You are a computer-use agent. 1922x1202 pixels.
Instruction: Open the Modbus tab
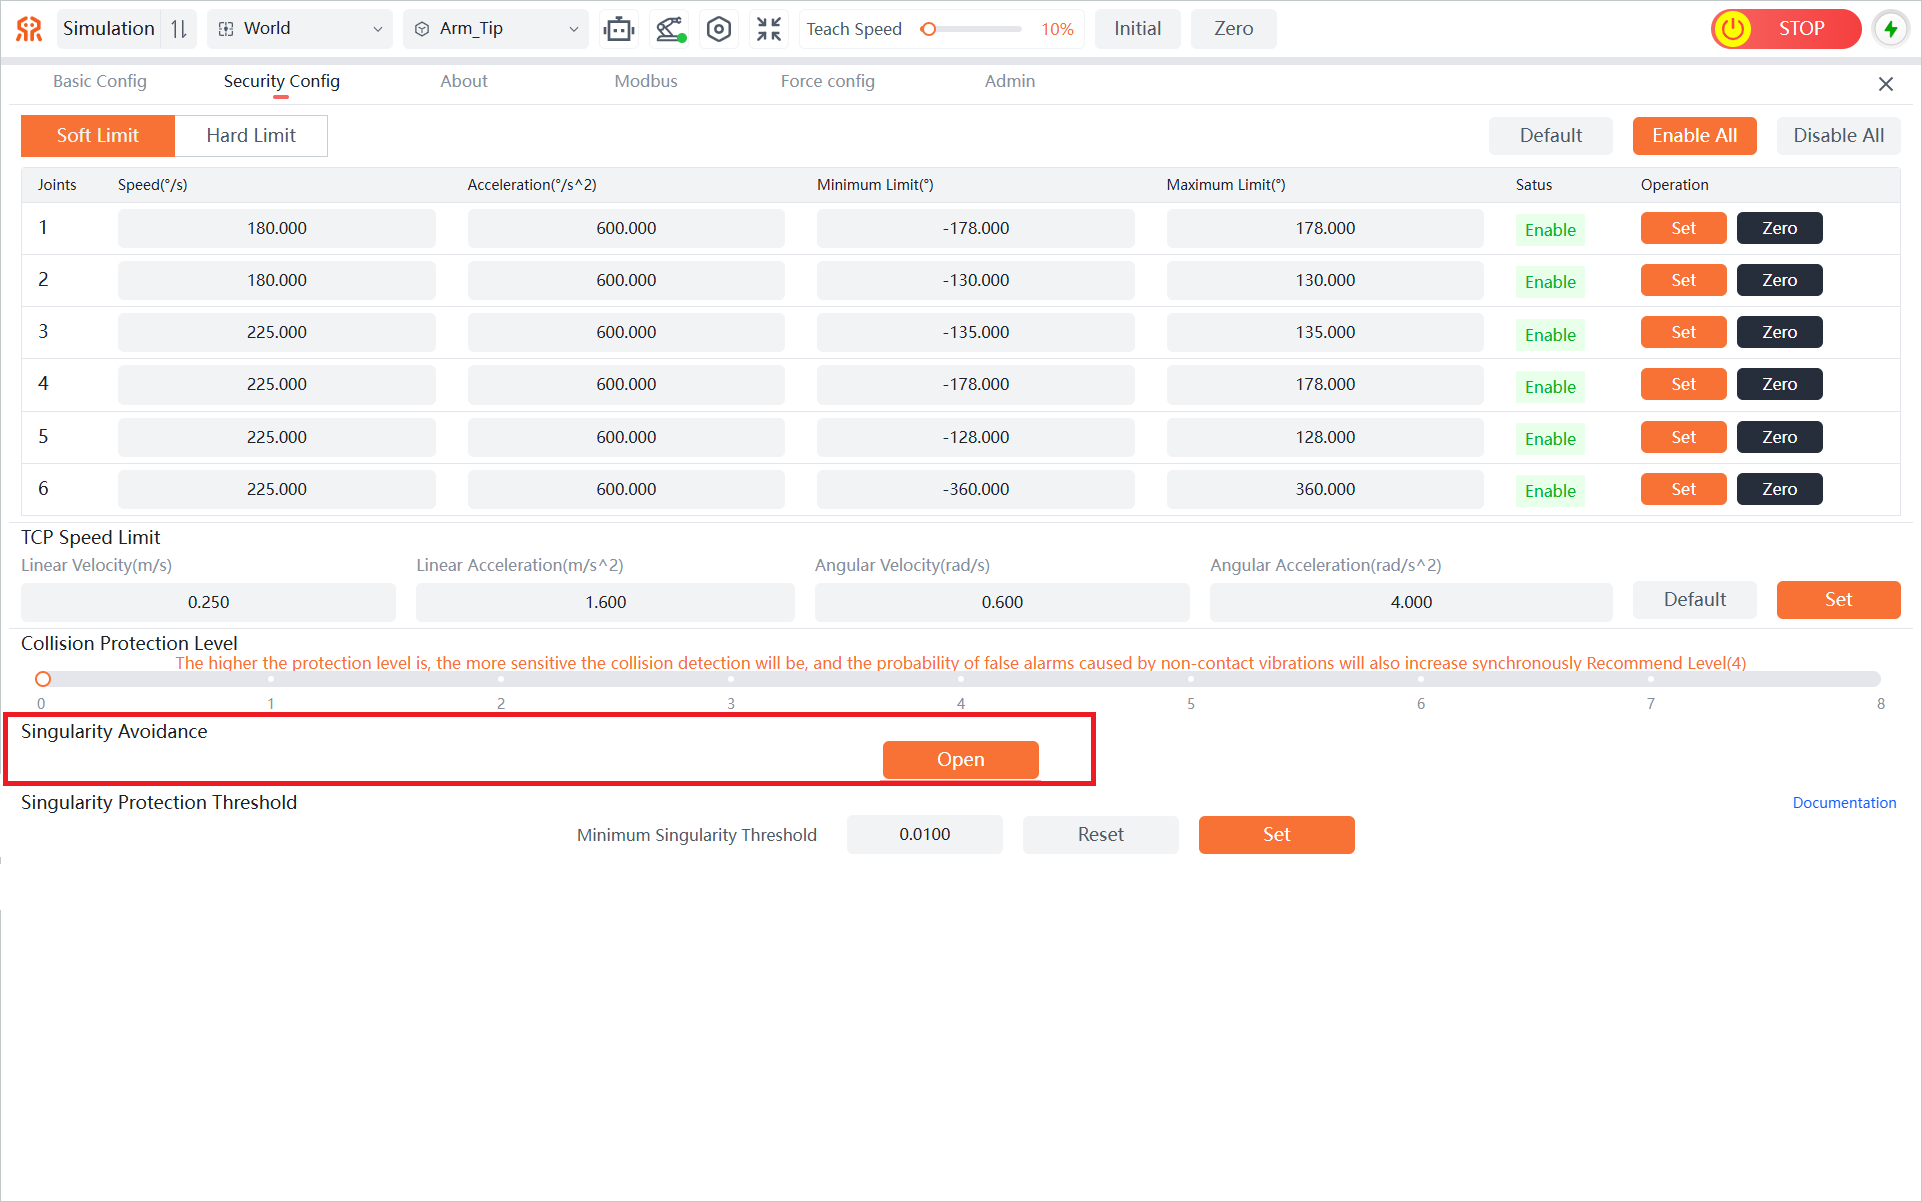[645, 82]
